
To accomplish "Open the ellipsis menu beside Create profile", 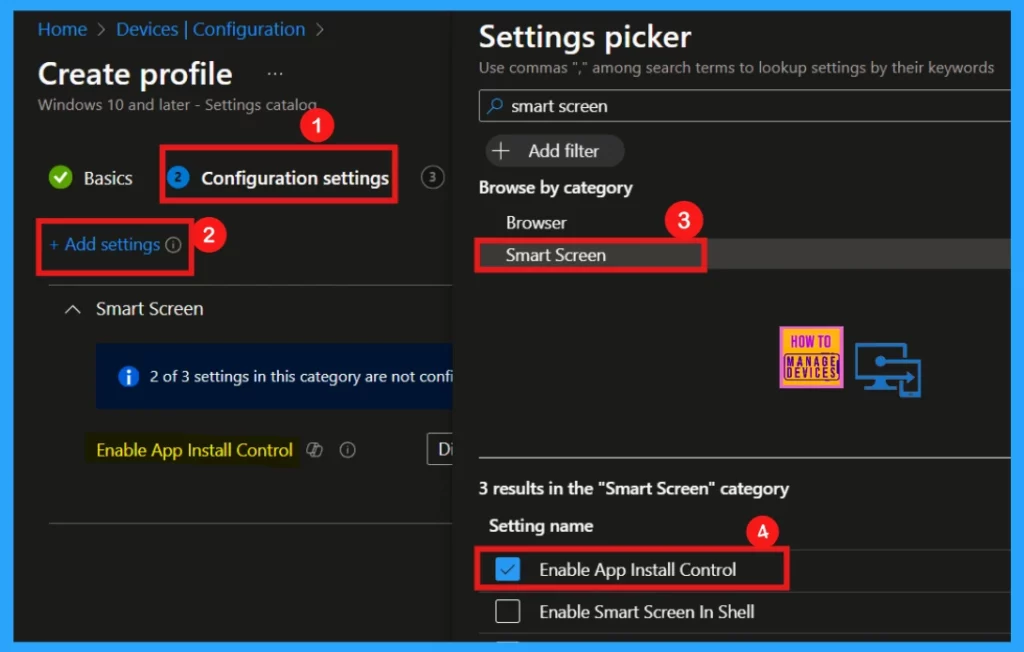I will 275,74.
